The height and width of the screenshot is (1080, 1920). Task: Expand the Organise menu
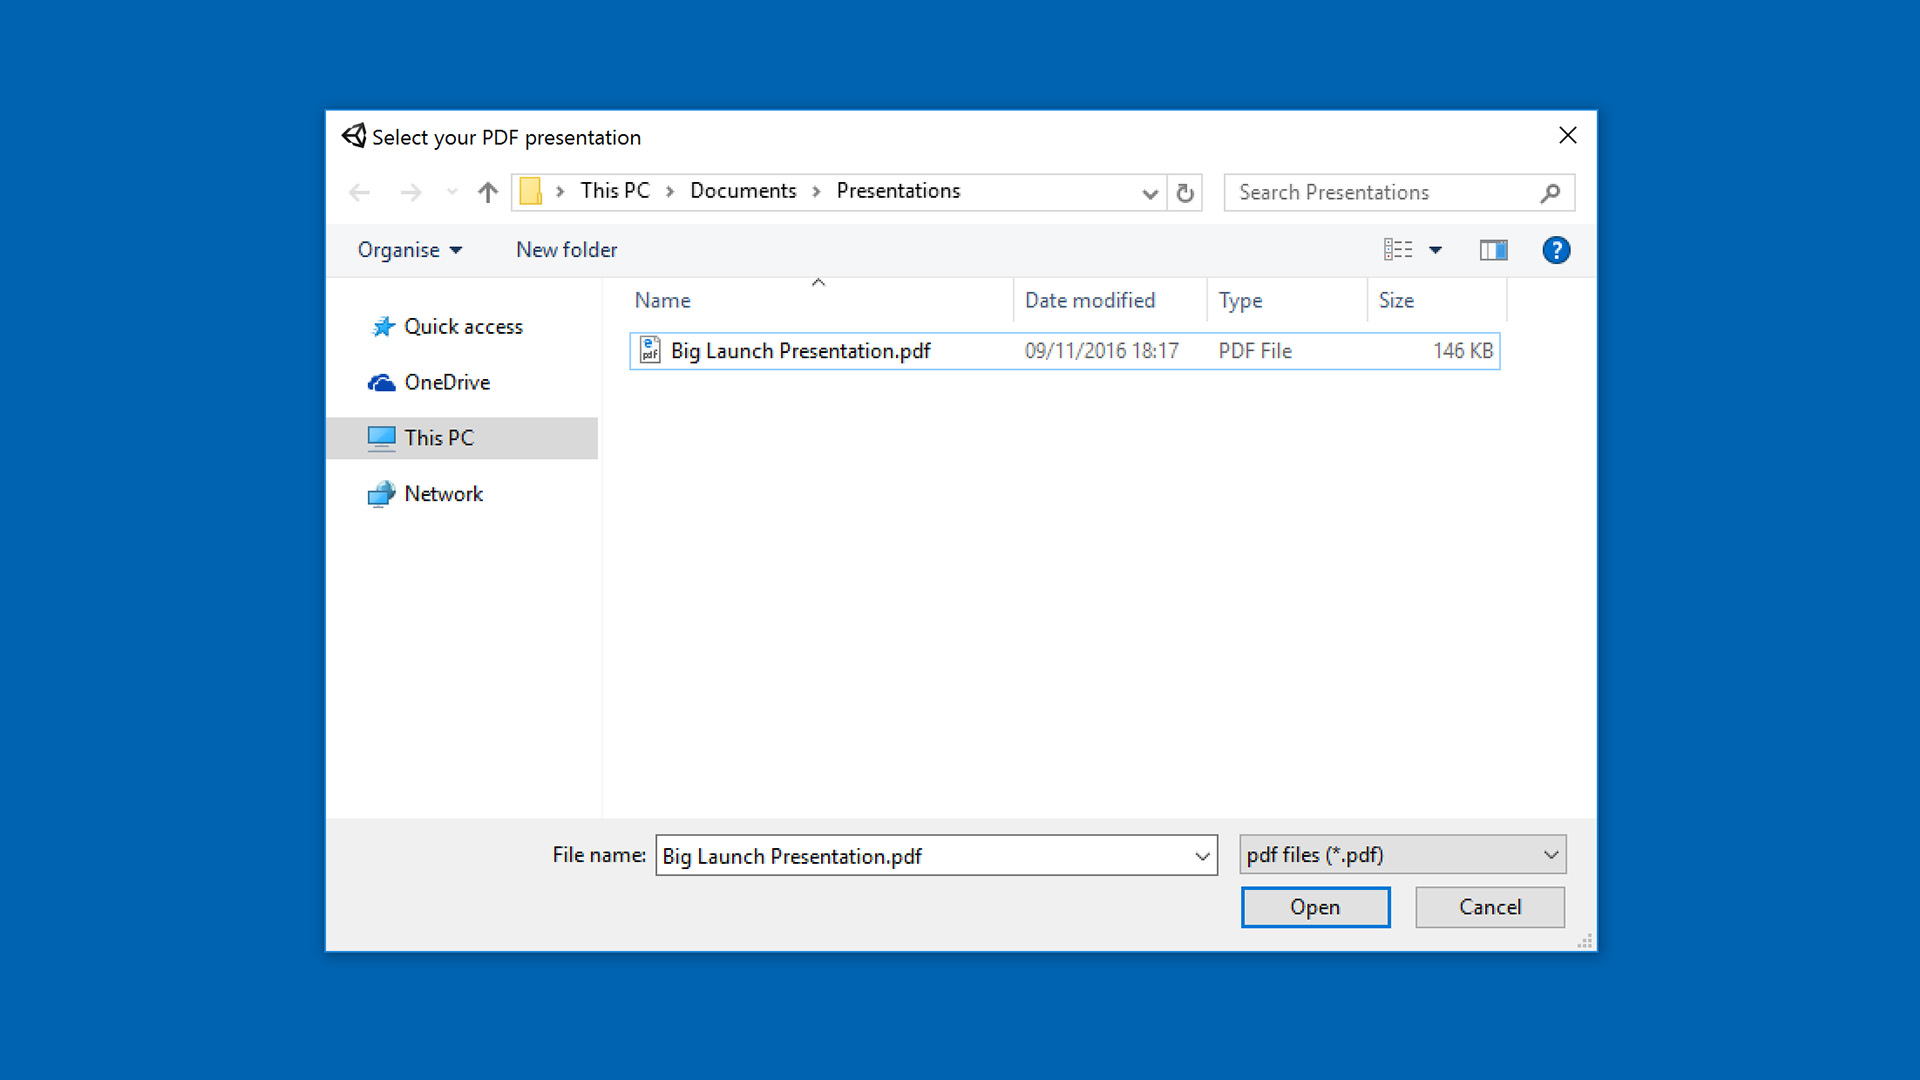pos(408,249)
